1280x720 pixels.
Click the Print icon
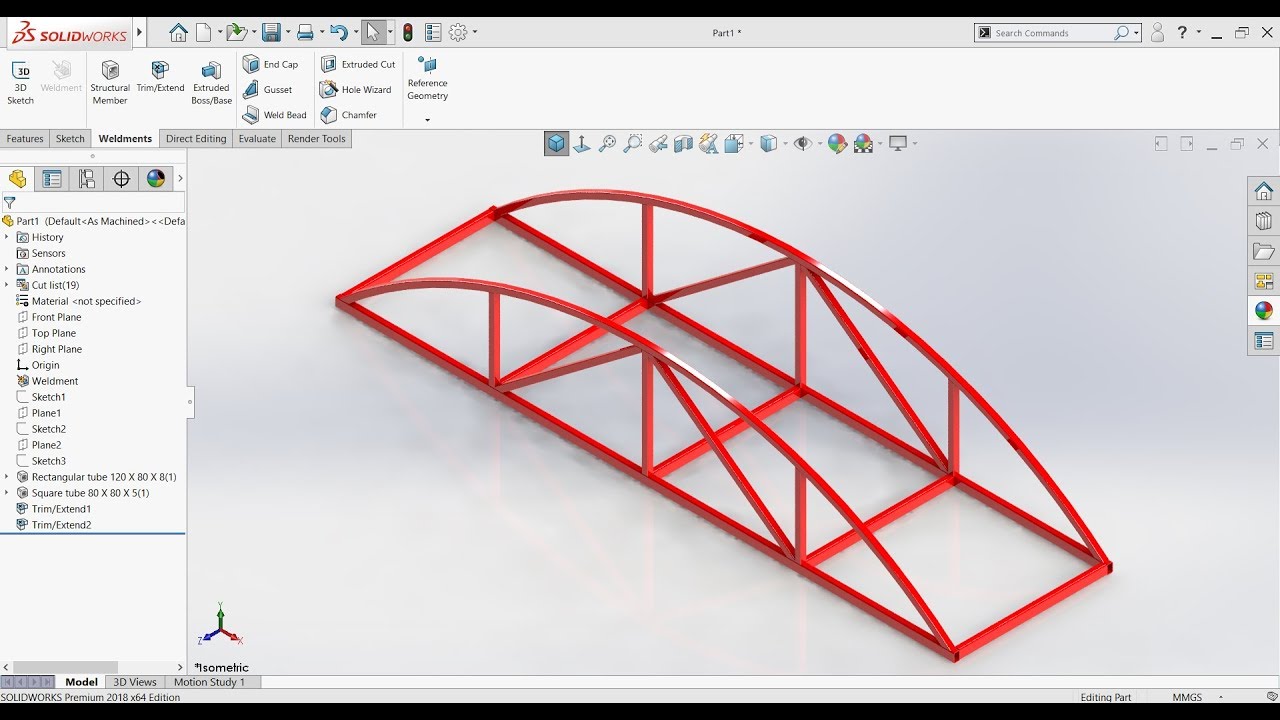tap(305, 33)
